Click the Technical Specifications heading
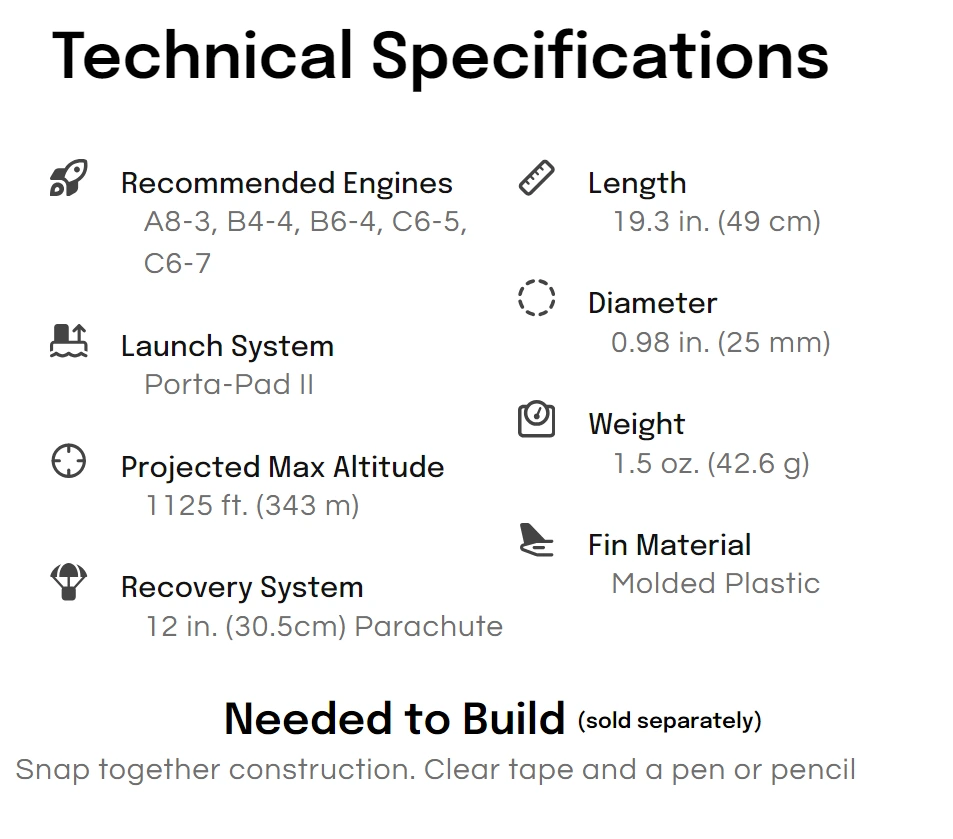 [x=441, y=56]
